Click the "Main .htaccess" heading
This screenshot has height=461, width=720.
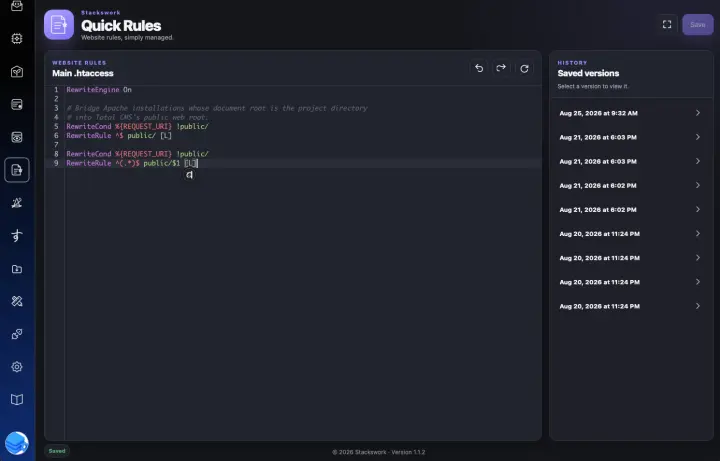(83, 73)
